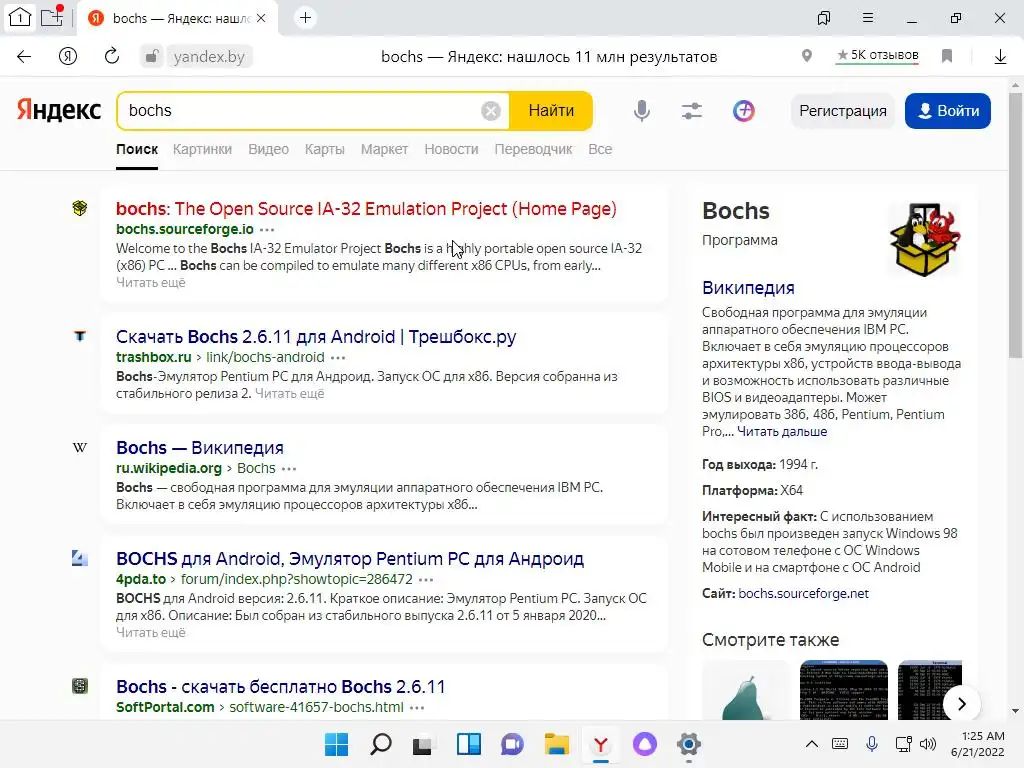Image resolution: width=1024 pixels, height=768 pixels.
Task: Click the Регистрация button
Action: 842,111
